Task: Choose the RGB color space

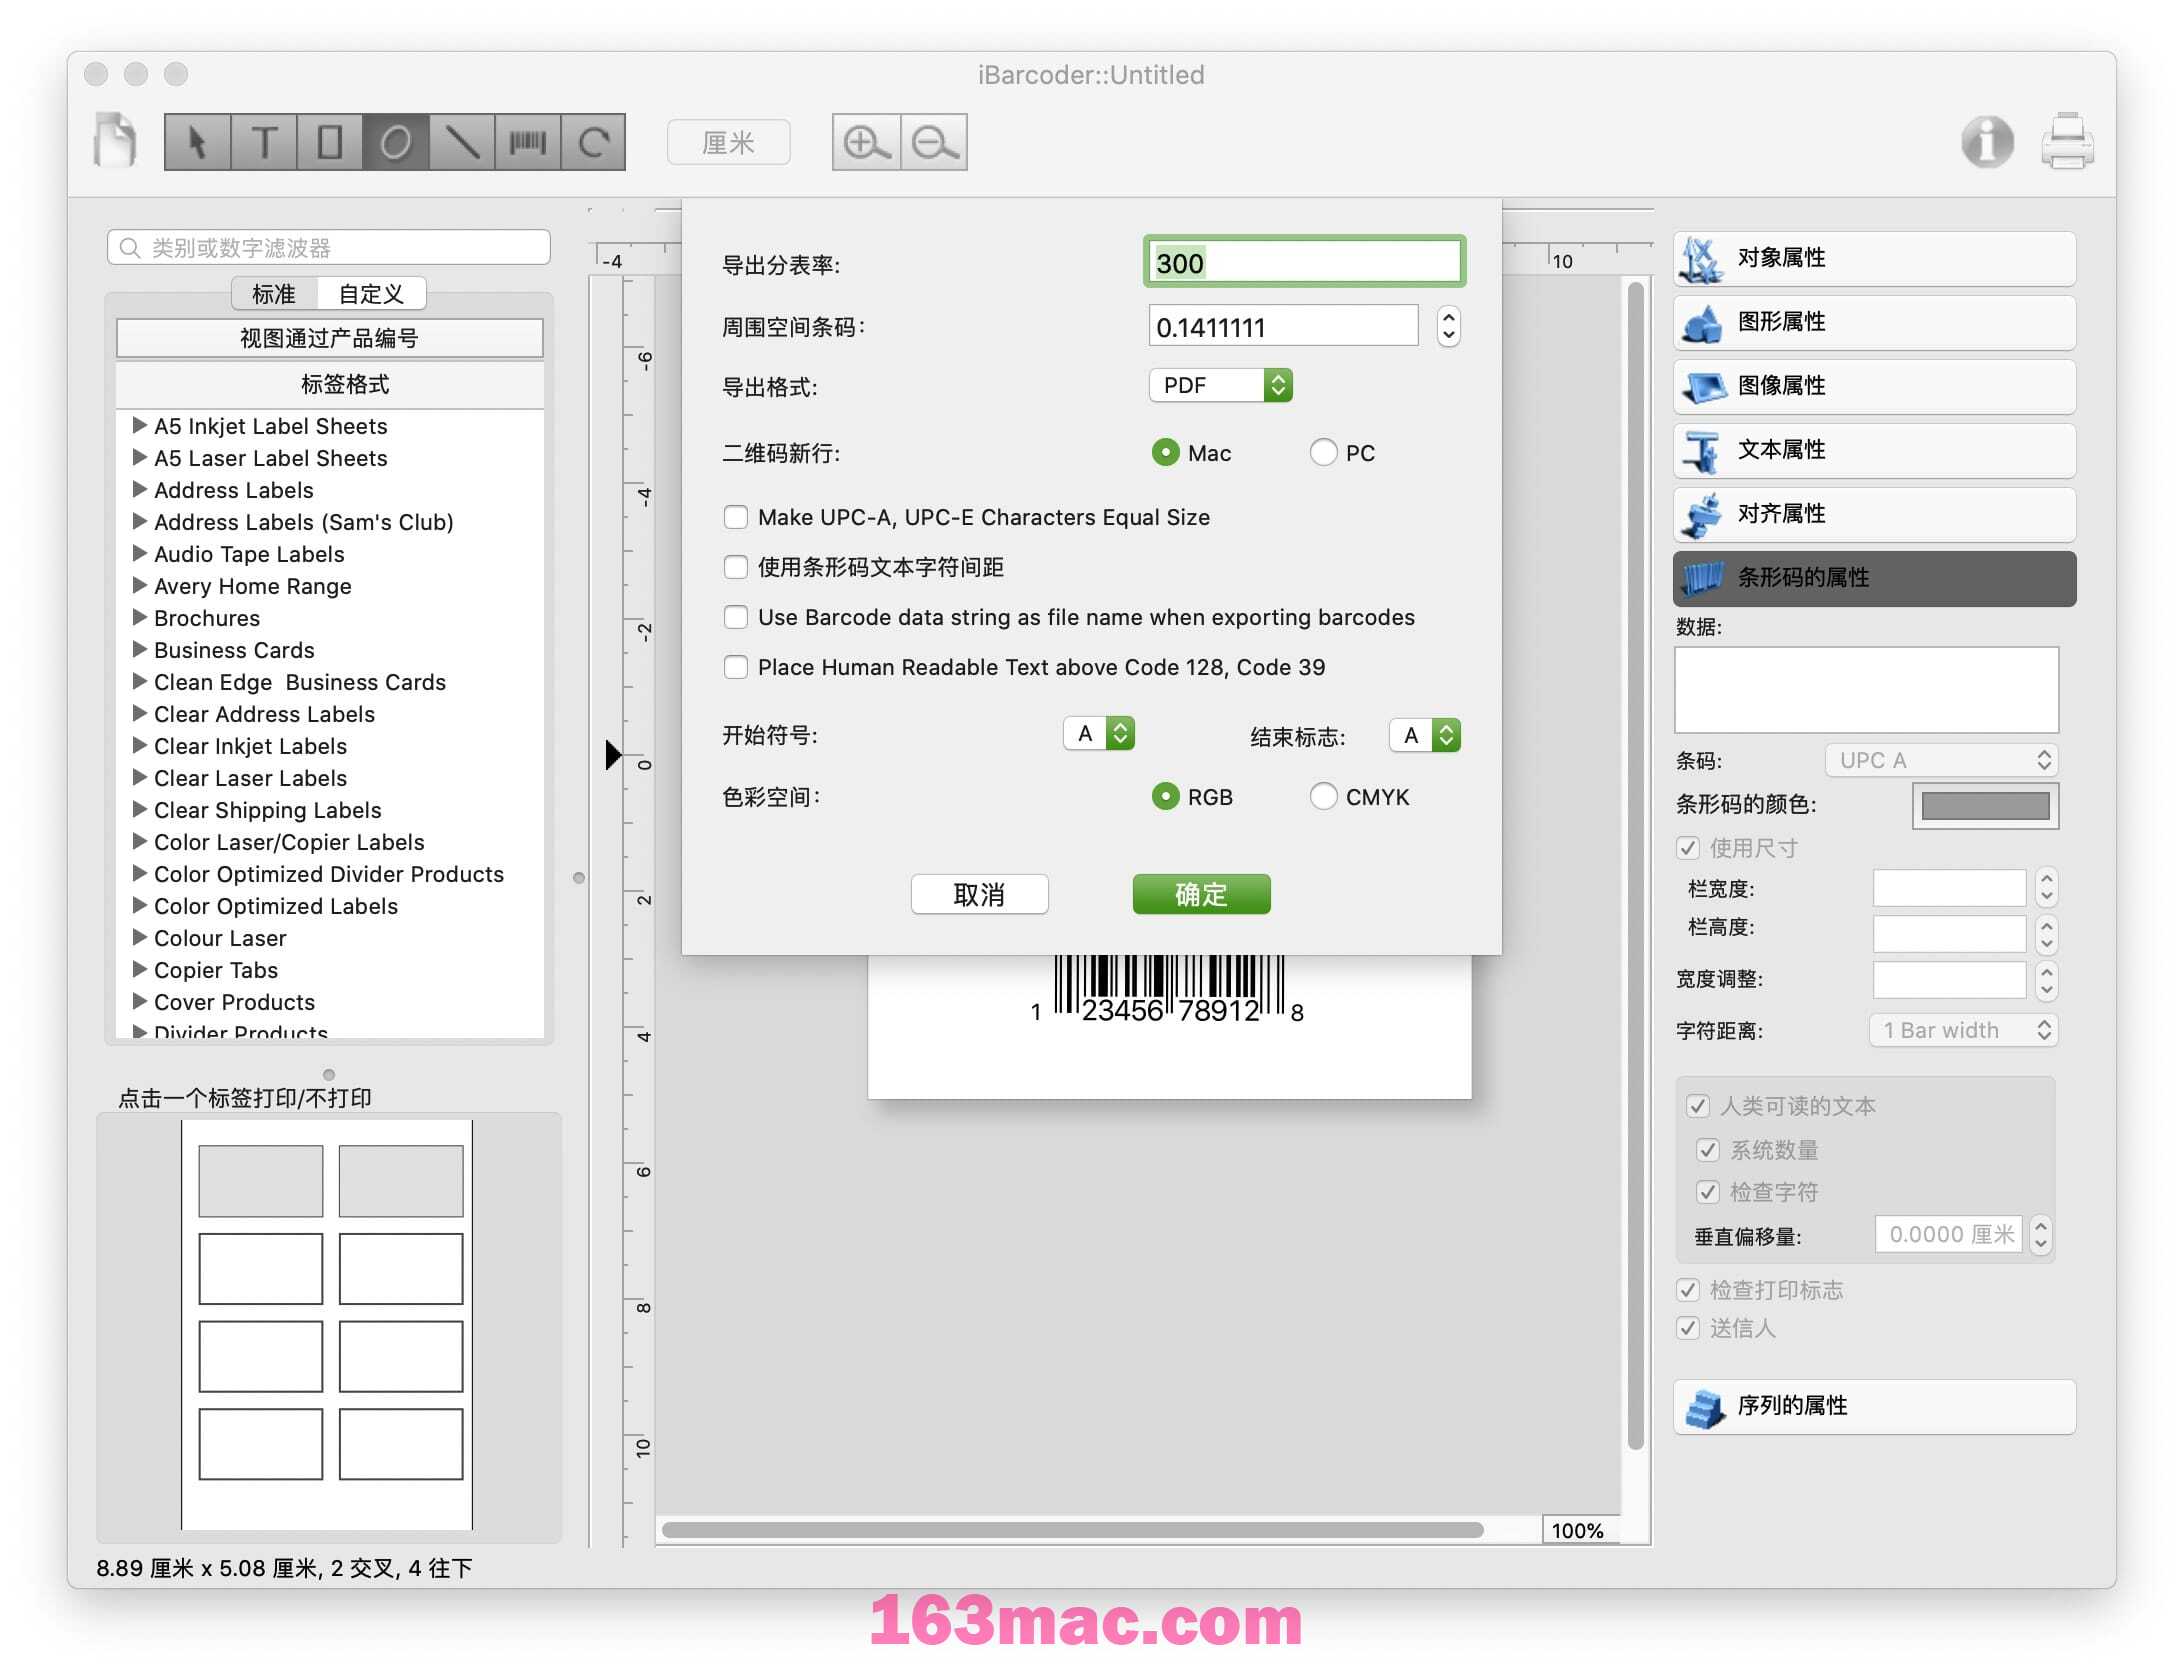Action: pyautogui.click(x=1165, y=797)
